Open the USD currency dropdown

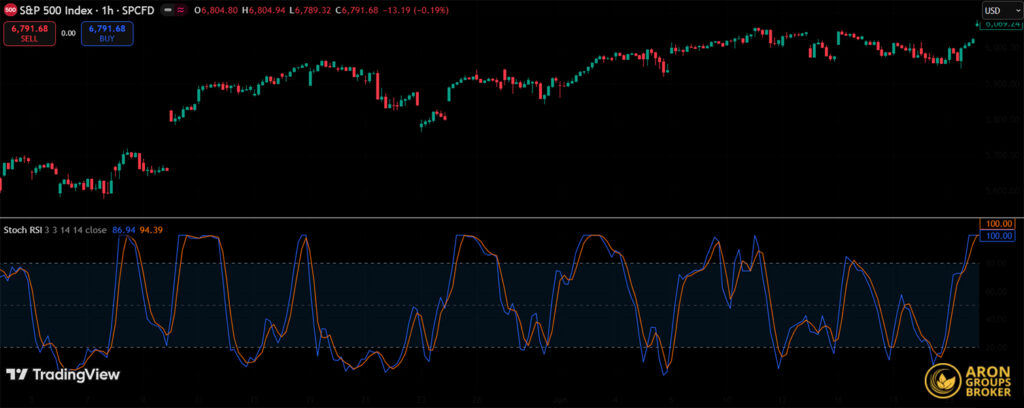click(996, 10)
